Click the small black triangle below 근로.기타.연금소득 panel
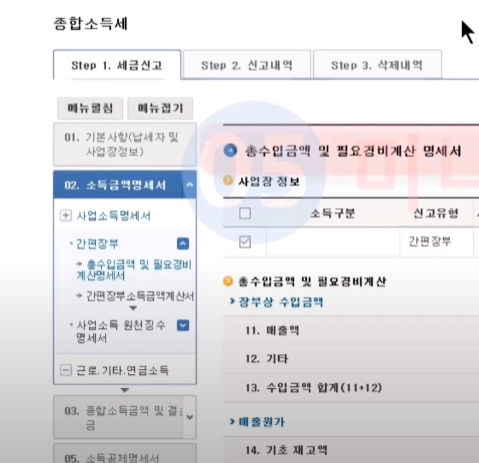 [x=125, y=390]
